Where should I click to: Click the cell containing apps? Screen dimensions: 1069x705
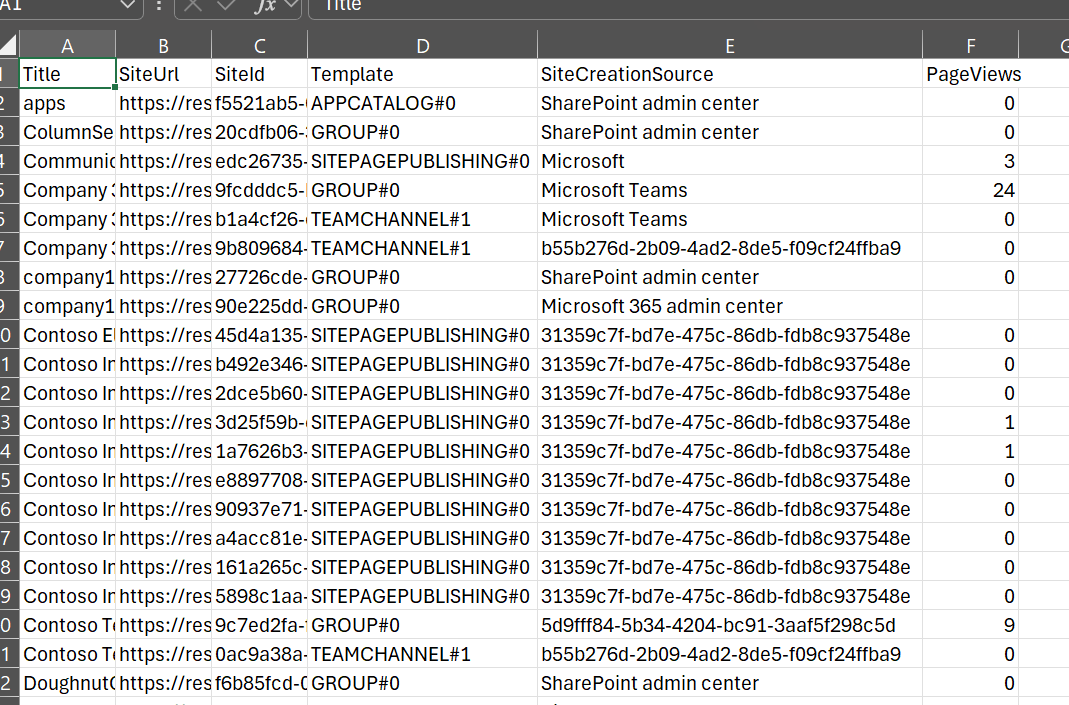point(67,103)
